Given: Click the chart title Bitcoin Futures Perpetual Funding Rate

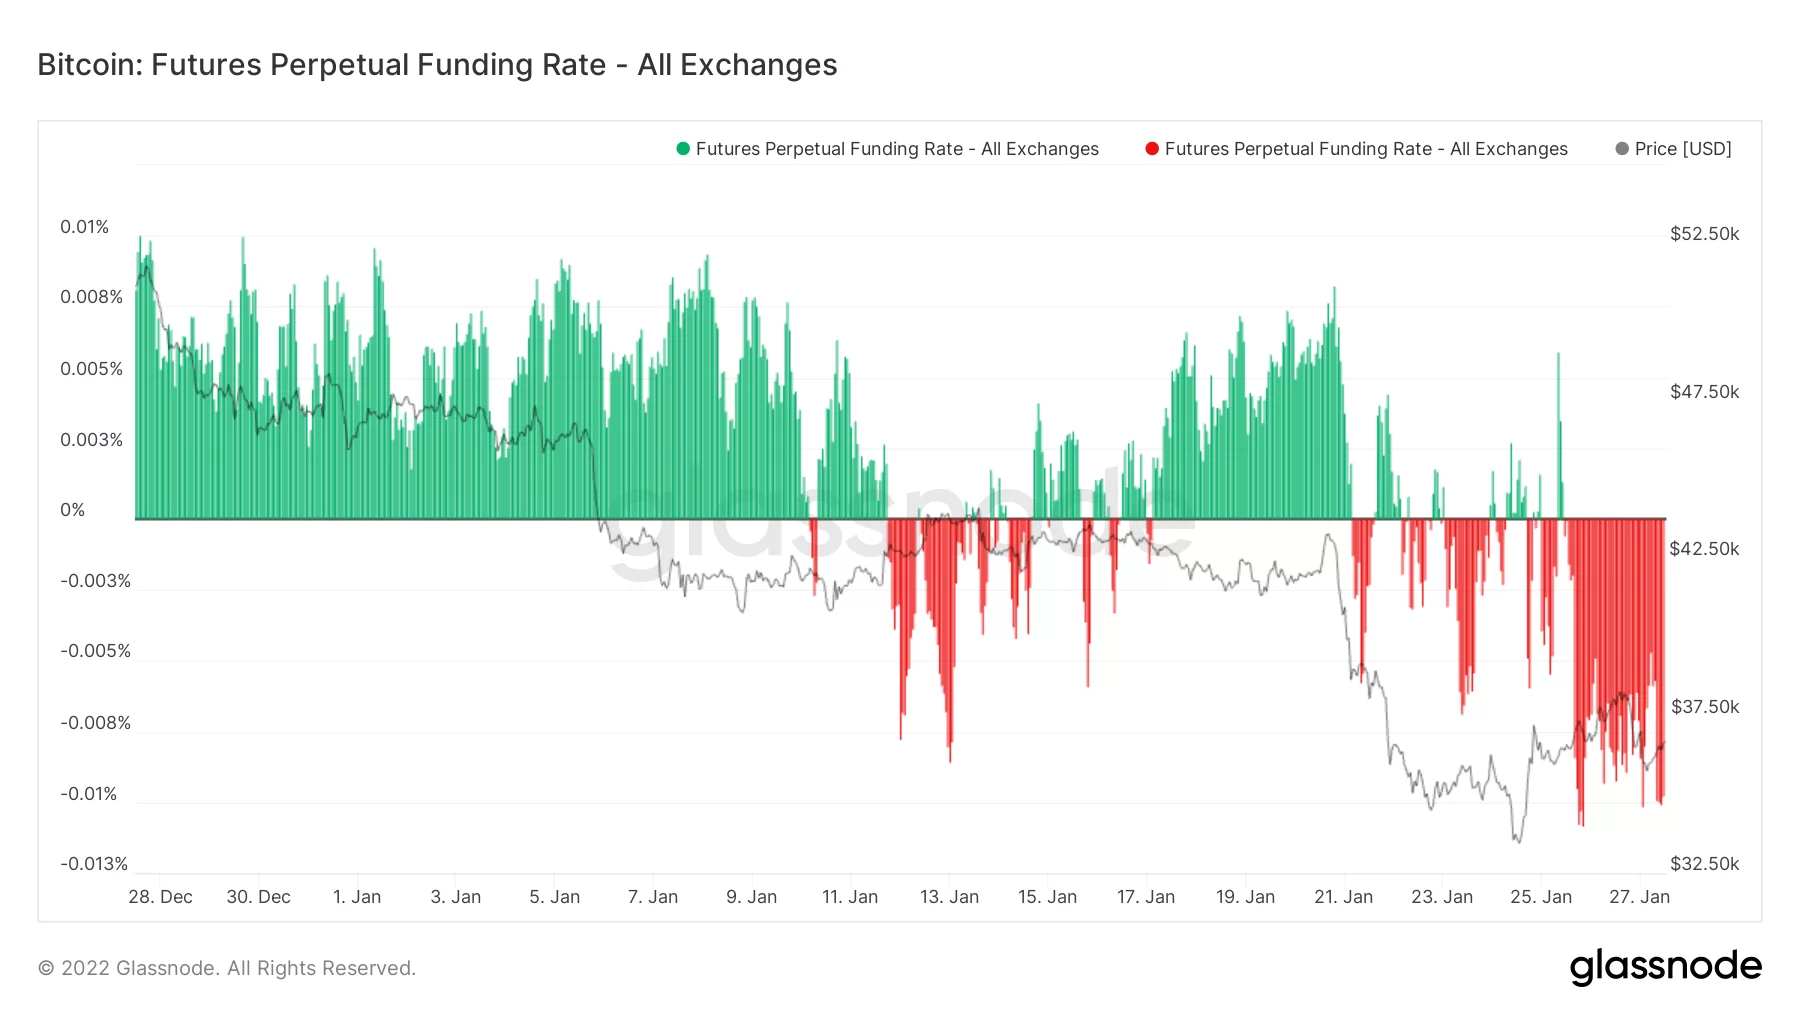Looking at the screenshot, I should point(437,65).
